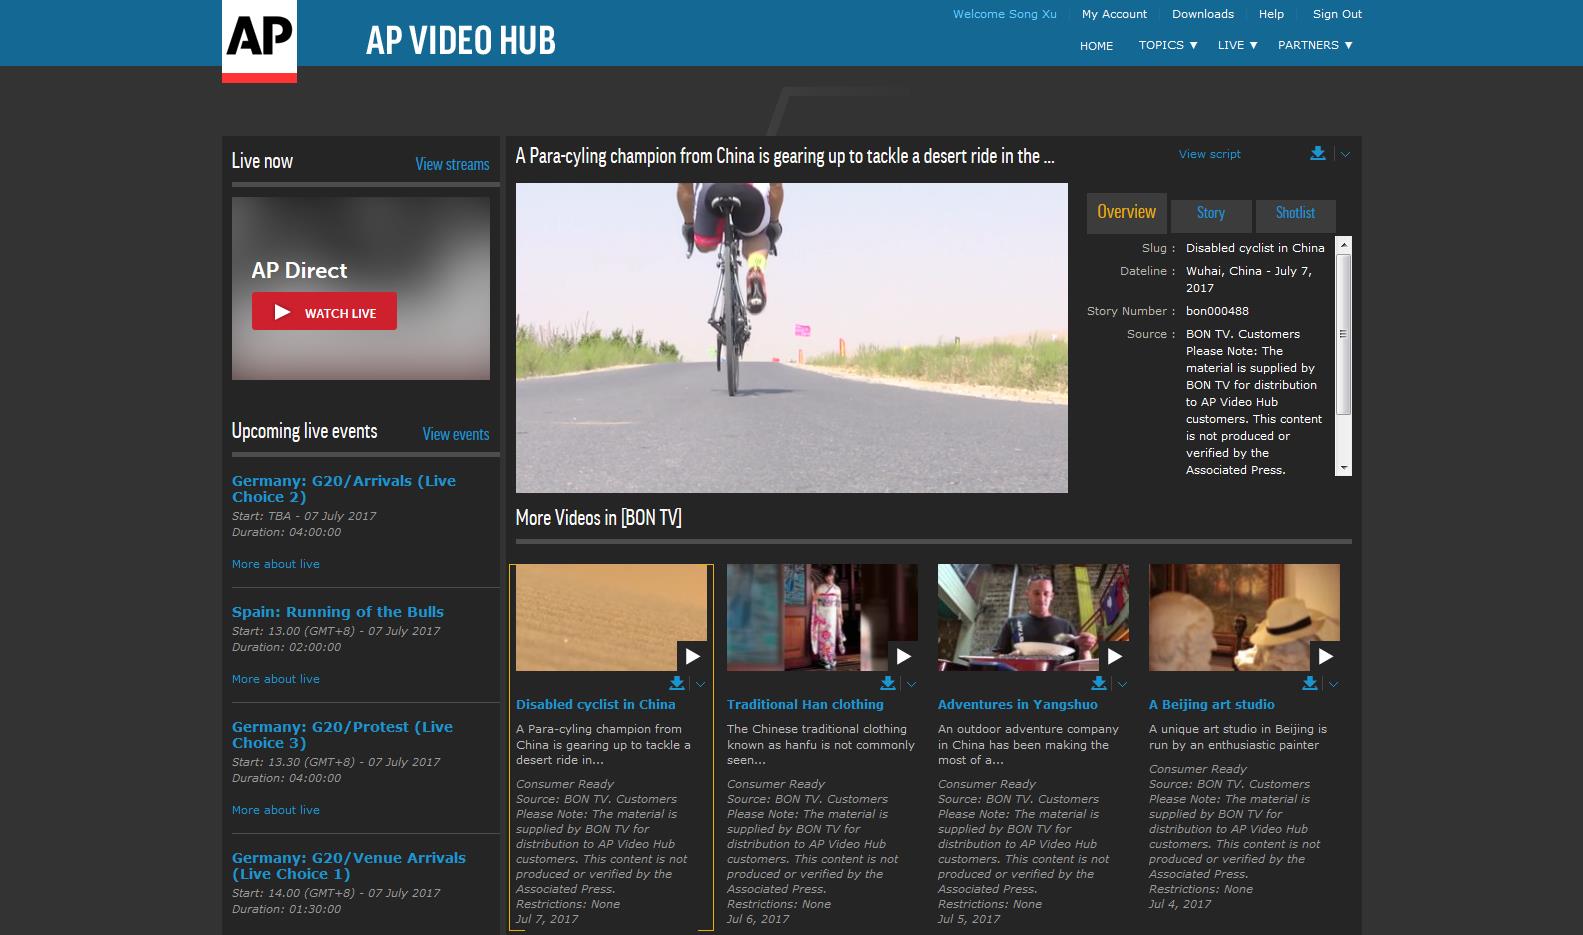This screenshot has width=1583, height=935.
Task: Switch to the Overview tab
Action: [x=1126, y=212]
